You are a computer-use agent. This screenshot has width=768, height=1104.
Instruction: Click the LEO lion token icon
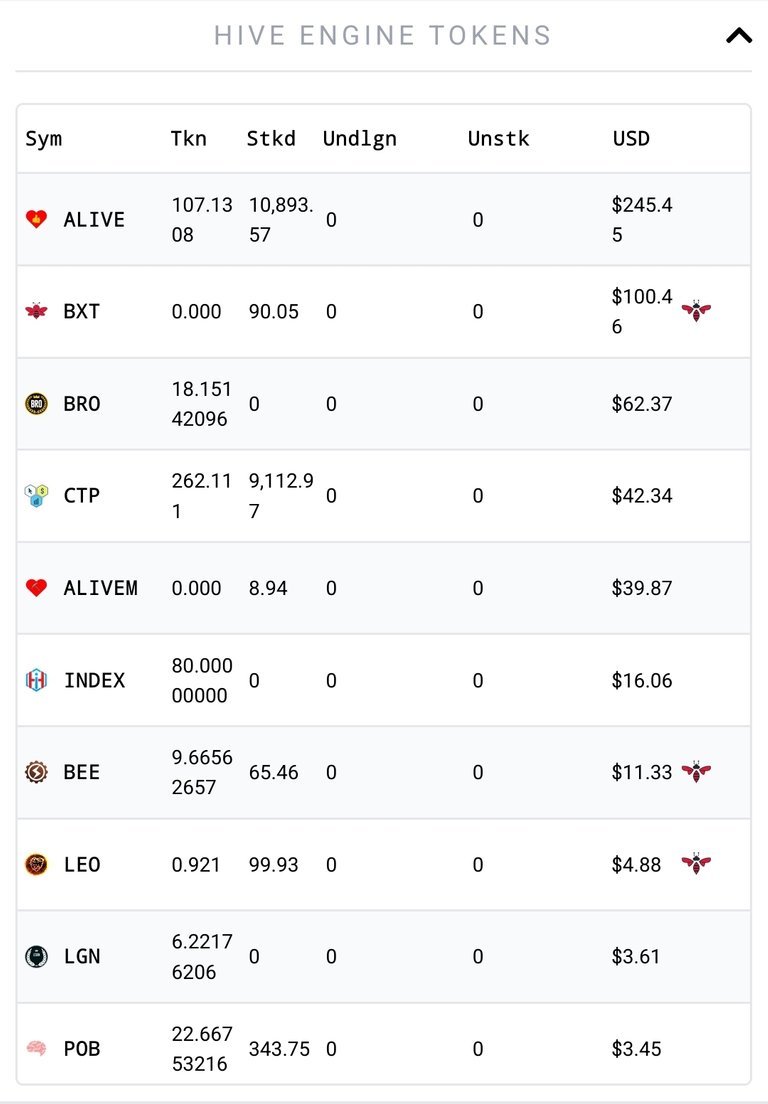coord(37,864)
